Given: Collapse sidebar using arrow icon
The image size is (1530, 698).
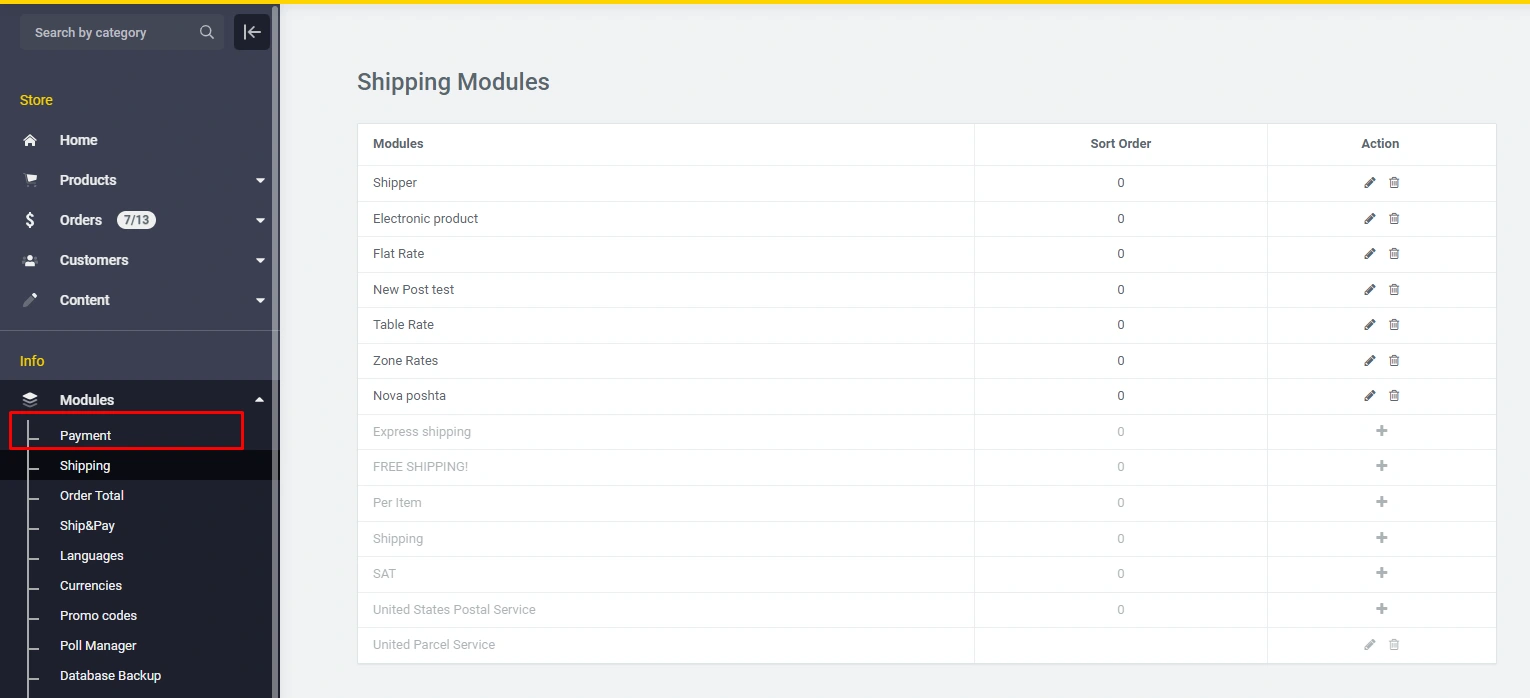Looking at the screenshot, I should point(252,32).
